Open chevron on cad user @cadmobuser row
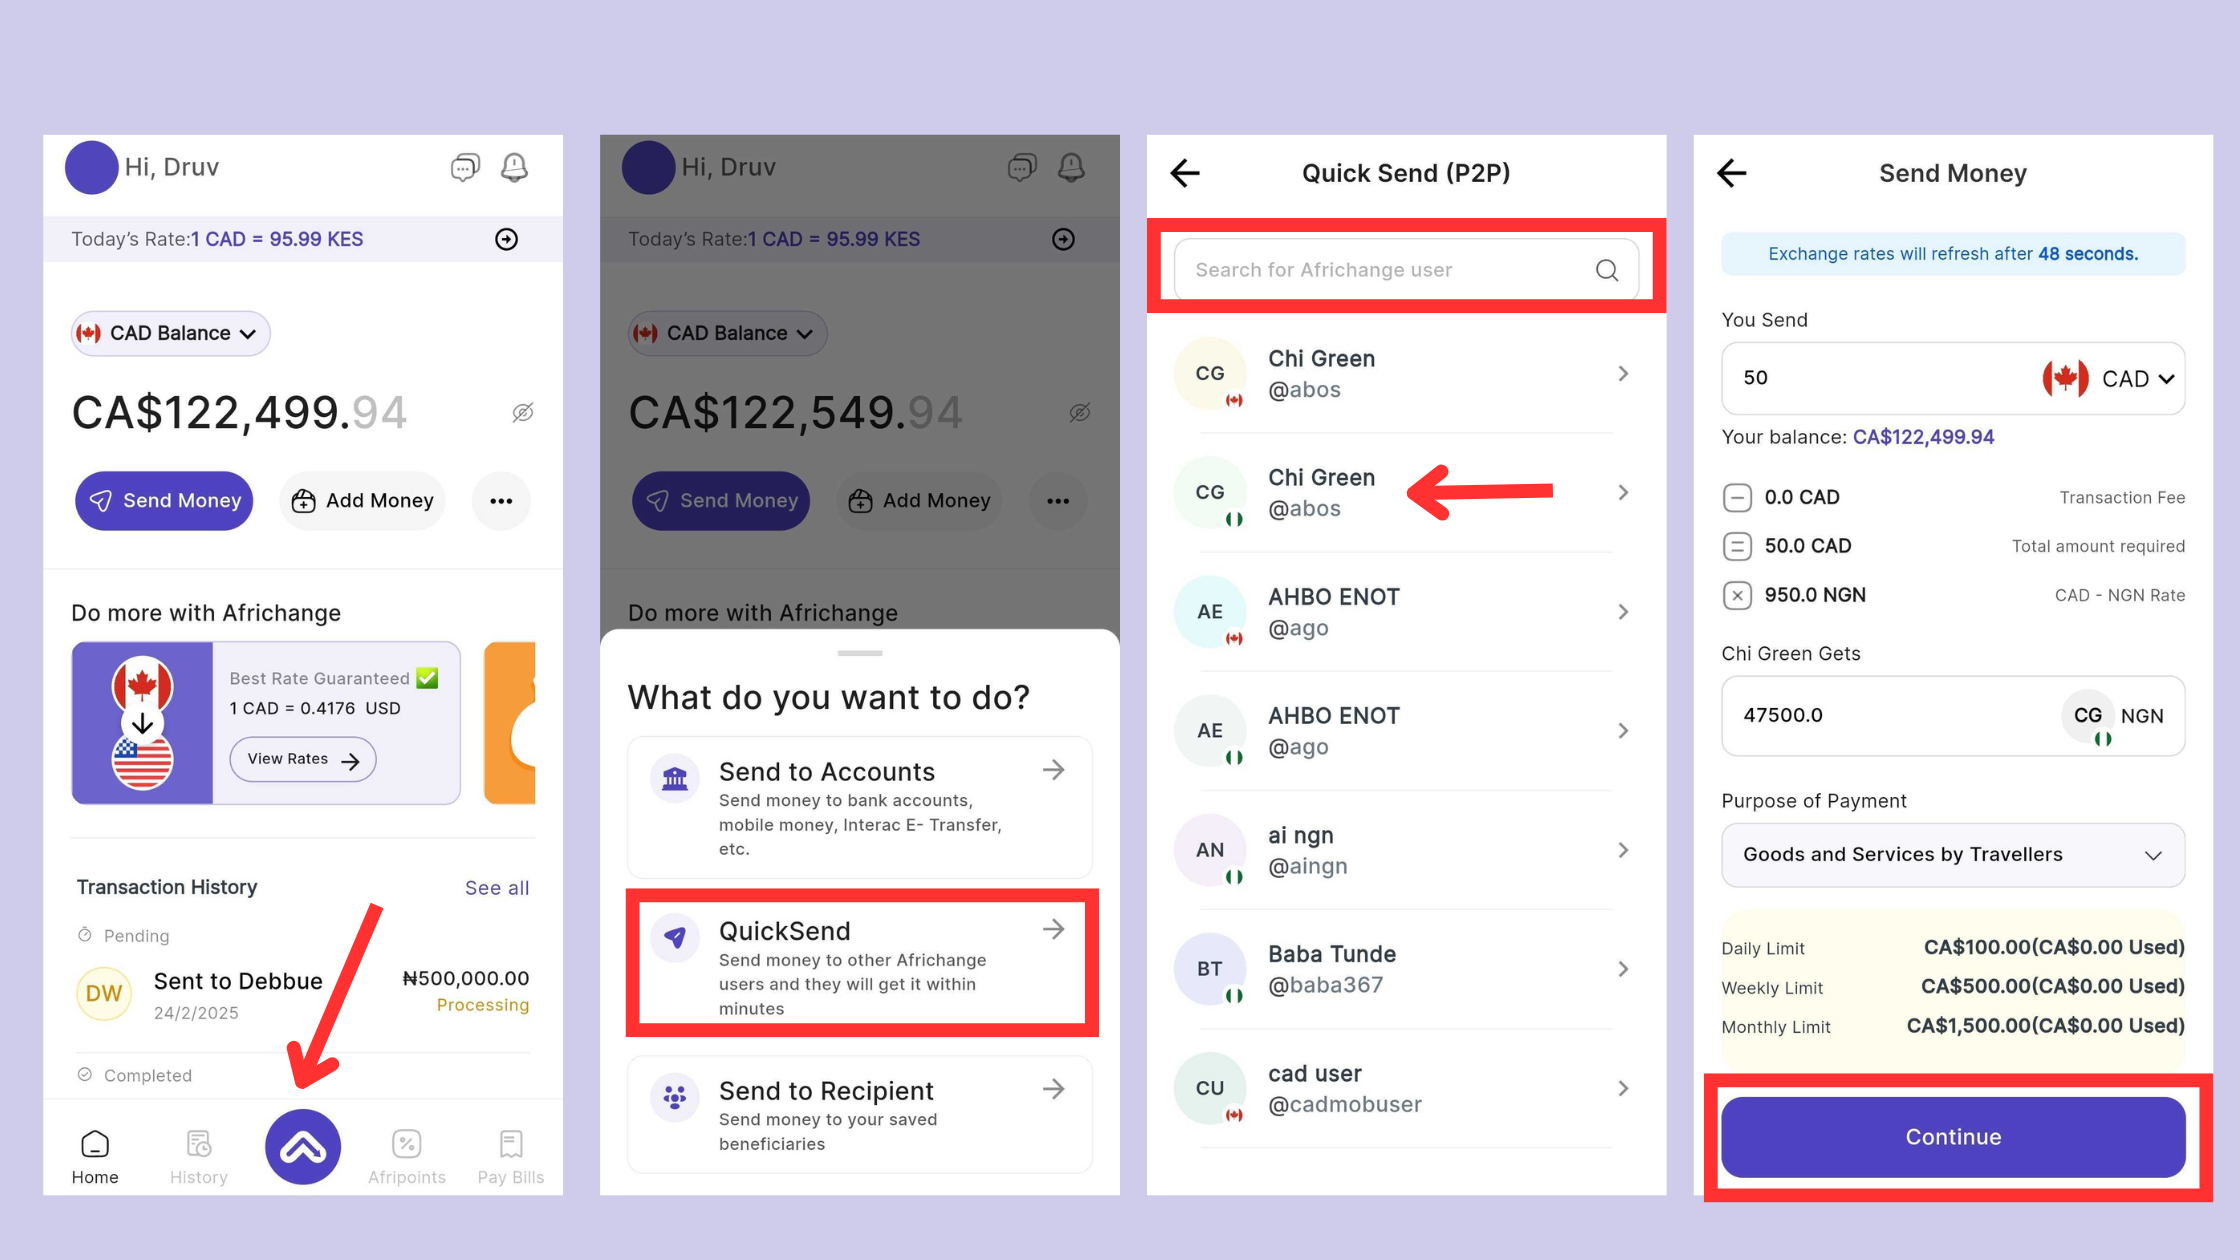Viewport: 2240px width, 1260px height. 1623,1088
